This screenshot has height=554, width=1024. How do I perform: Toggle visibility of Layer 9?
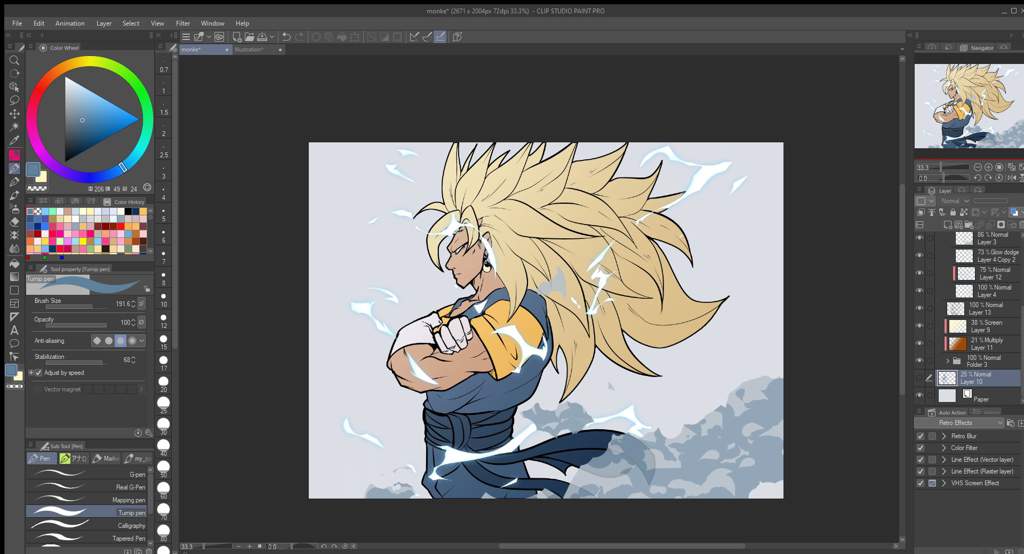[x=920, y=326]
